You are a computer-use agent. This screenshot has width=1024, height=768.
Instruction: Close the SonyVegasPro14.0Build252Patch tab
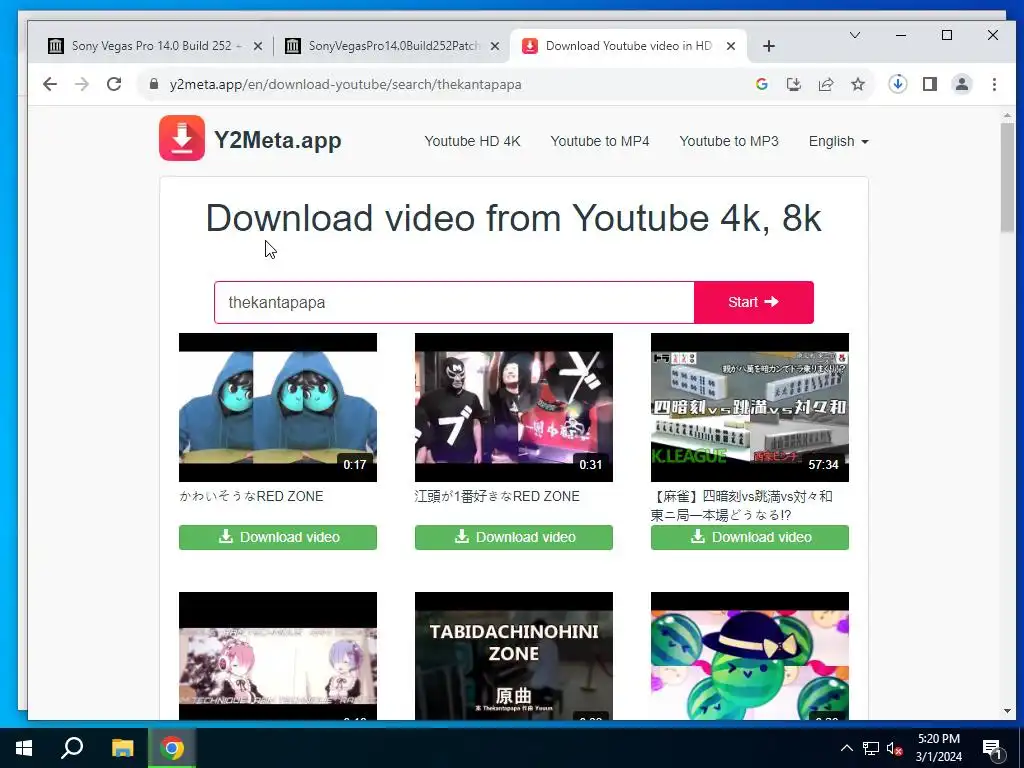(495, 46)
